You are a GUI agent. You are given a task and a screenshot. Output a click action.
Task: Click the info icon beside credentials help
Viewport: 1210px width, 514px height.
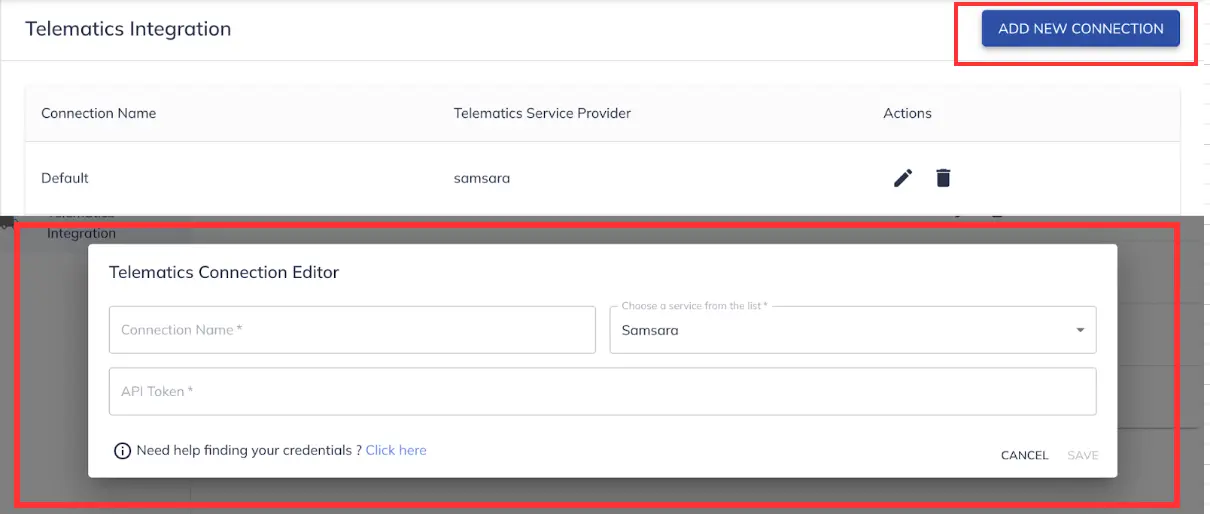122,451
